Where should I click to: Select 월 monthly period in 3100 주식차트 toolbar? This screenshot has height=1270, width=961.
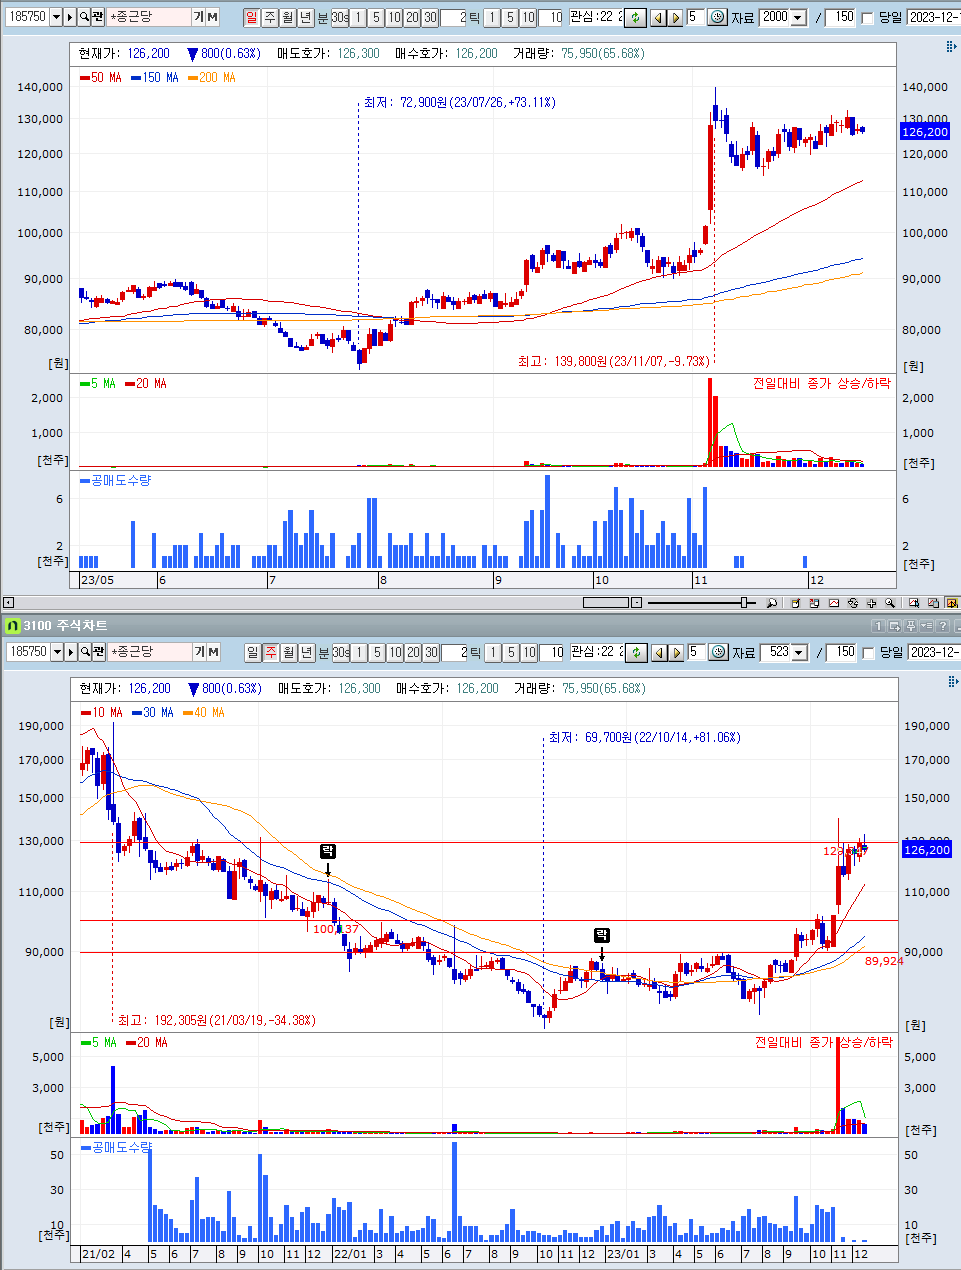click(289, 652)
